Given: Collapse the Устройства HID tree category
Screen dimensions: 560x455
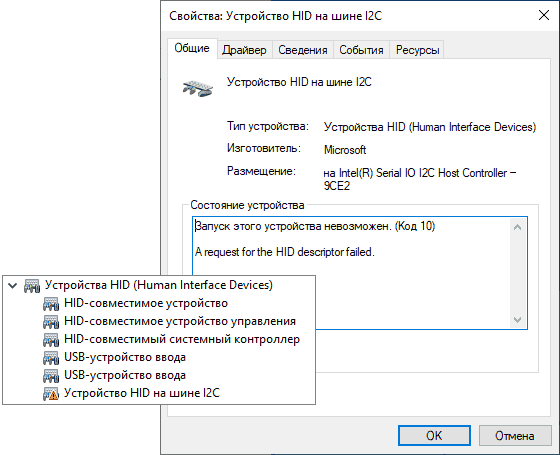Looking at the screenshot, I should [13, 285].
